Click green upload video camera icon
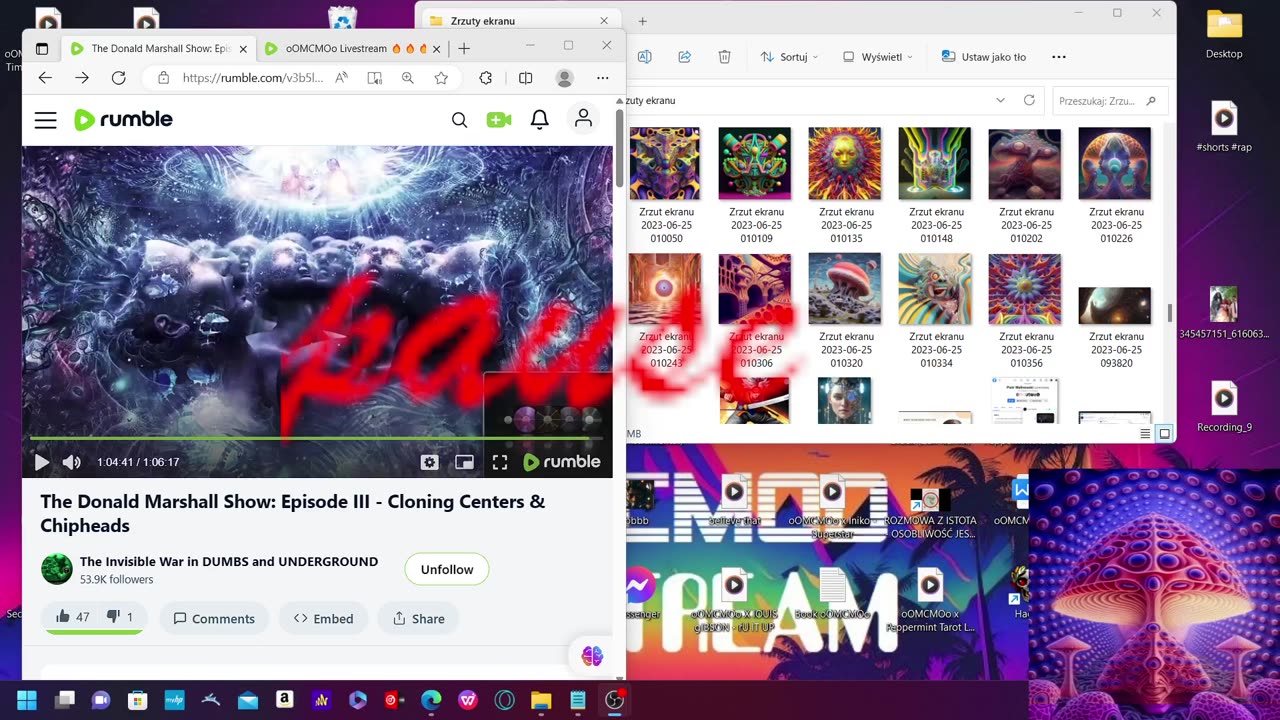 click(499, 120)
